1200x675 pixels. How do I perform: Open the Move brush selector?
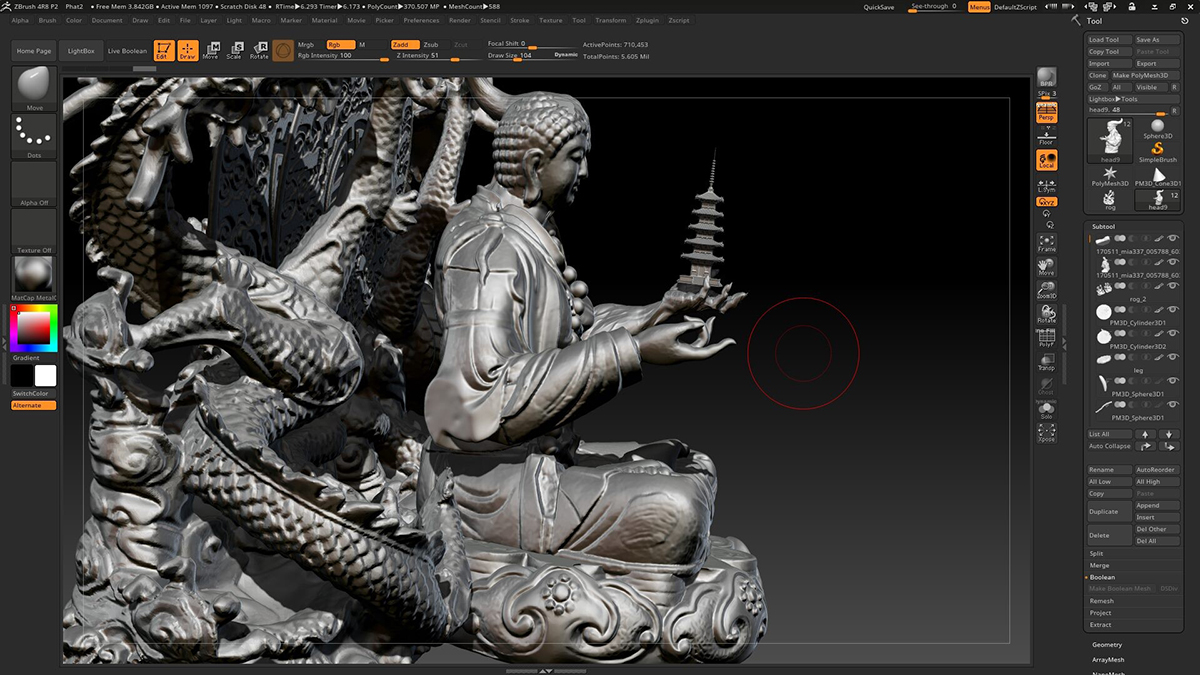coord(34,88)
